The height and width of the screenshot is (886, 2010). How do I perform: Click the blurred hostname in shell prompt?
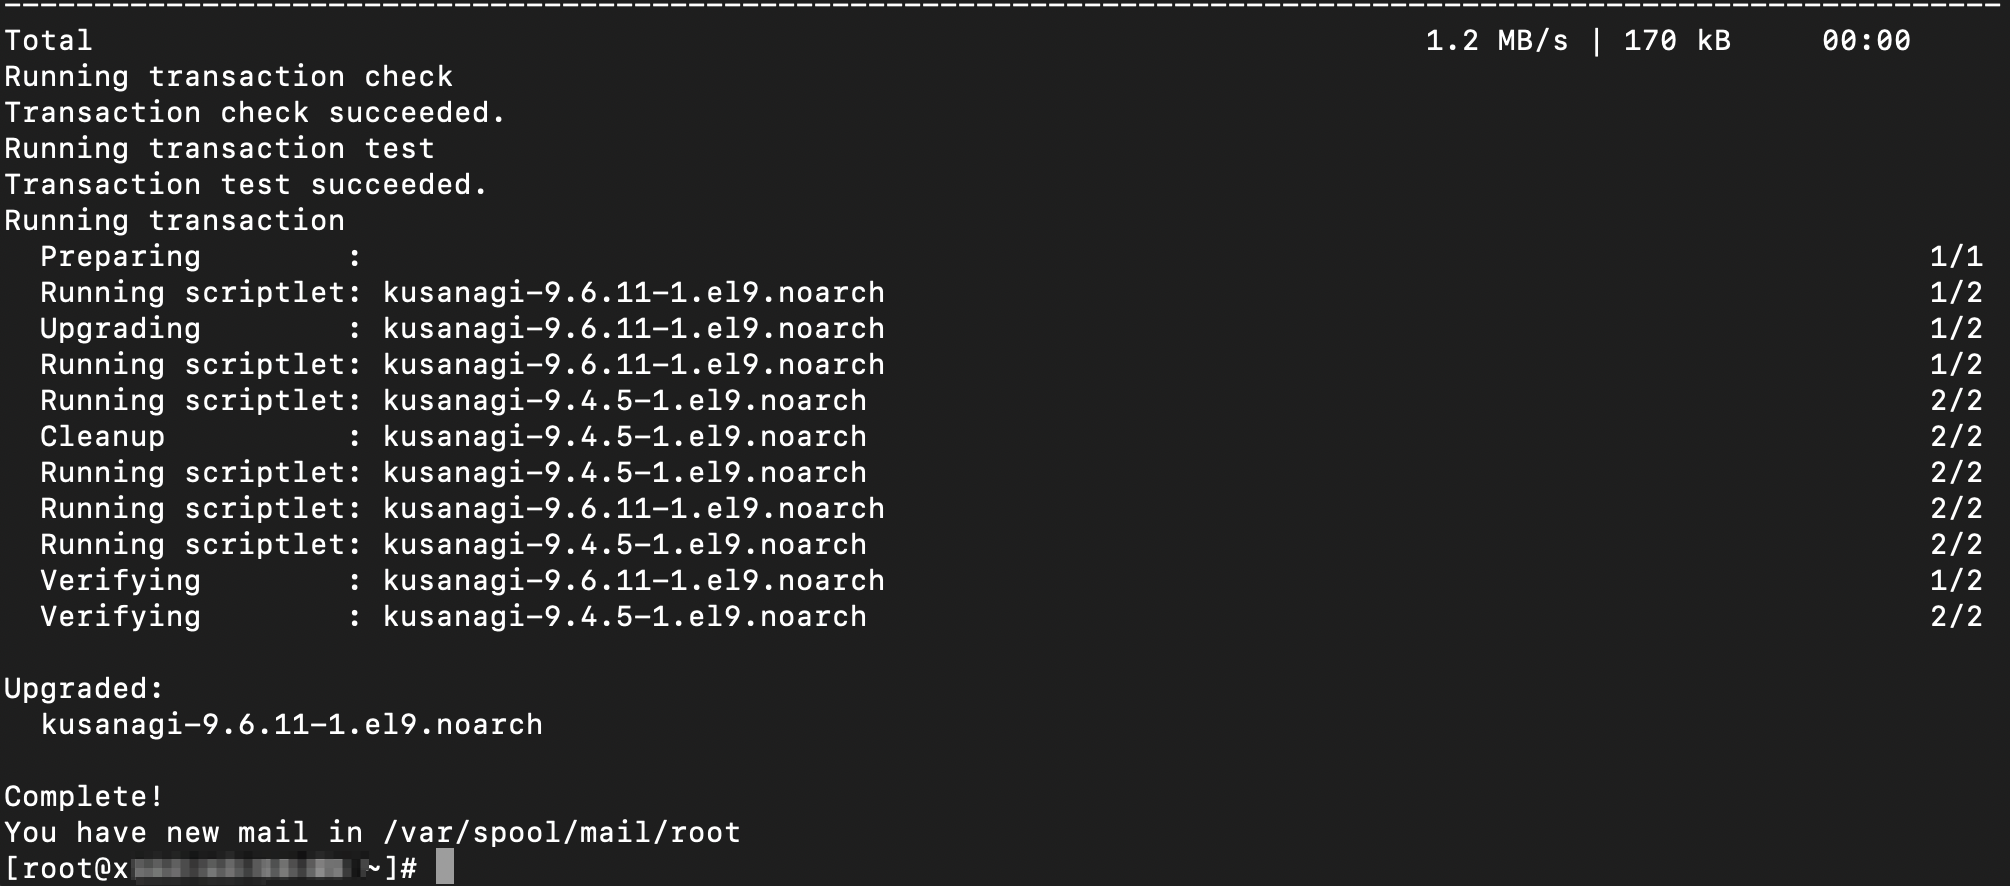[248, 868]
